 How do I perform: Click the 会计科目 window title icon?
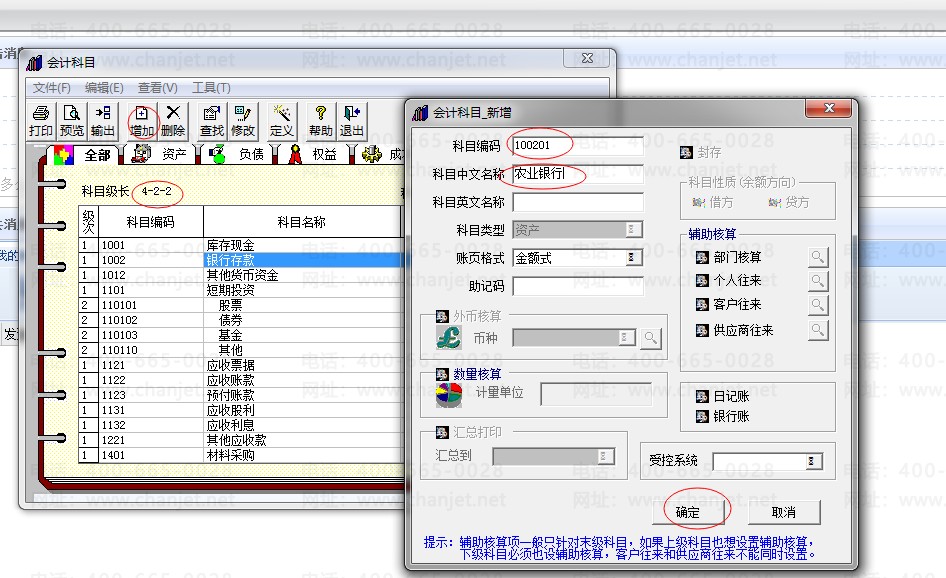point(34,62)
